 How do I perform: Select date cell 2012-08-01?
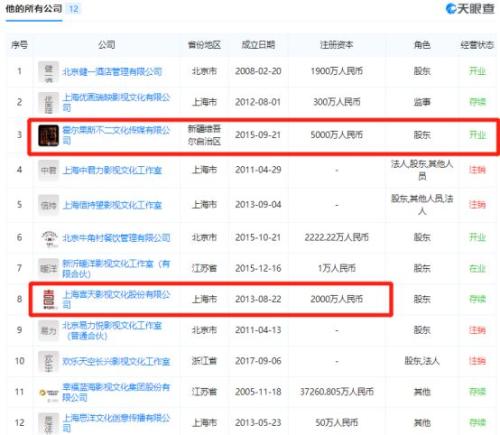click(x=258, y=102)
